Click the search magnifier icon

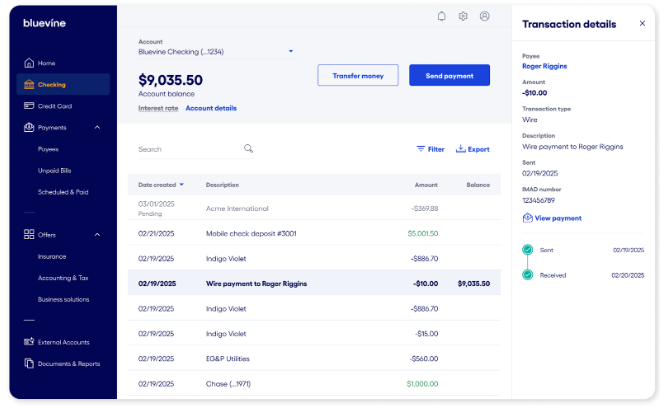[248, 149]
